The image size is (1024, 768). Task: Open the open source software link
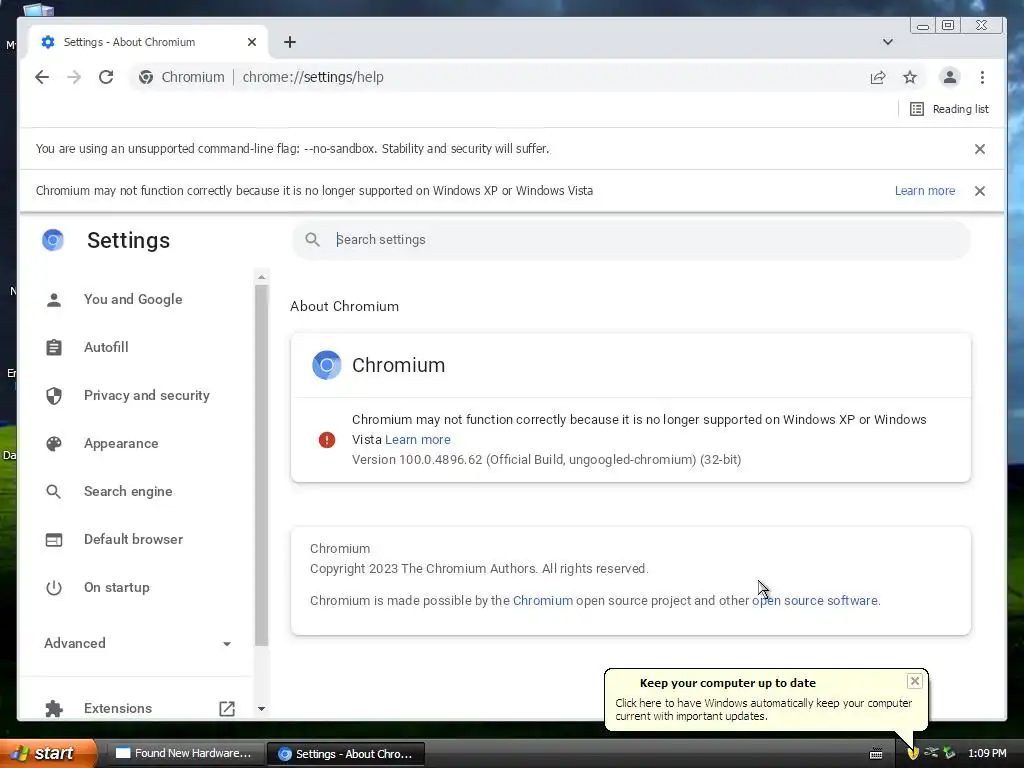coord(814,601)
